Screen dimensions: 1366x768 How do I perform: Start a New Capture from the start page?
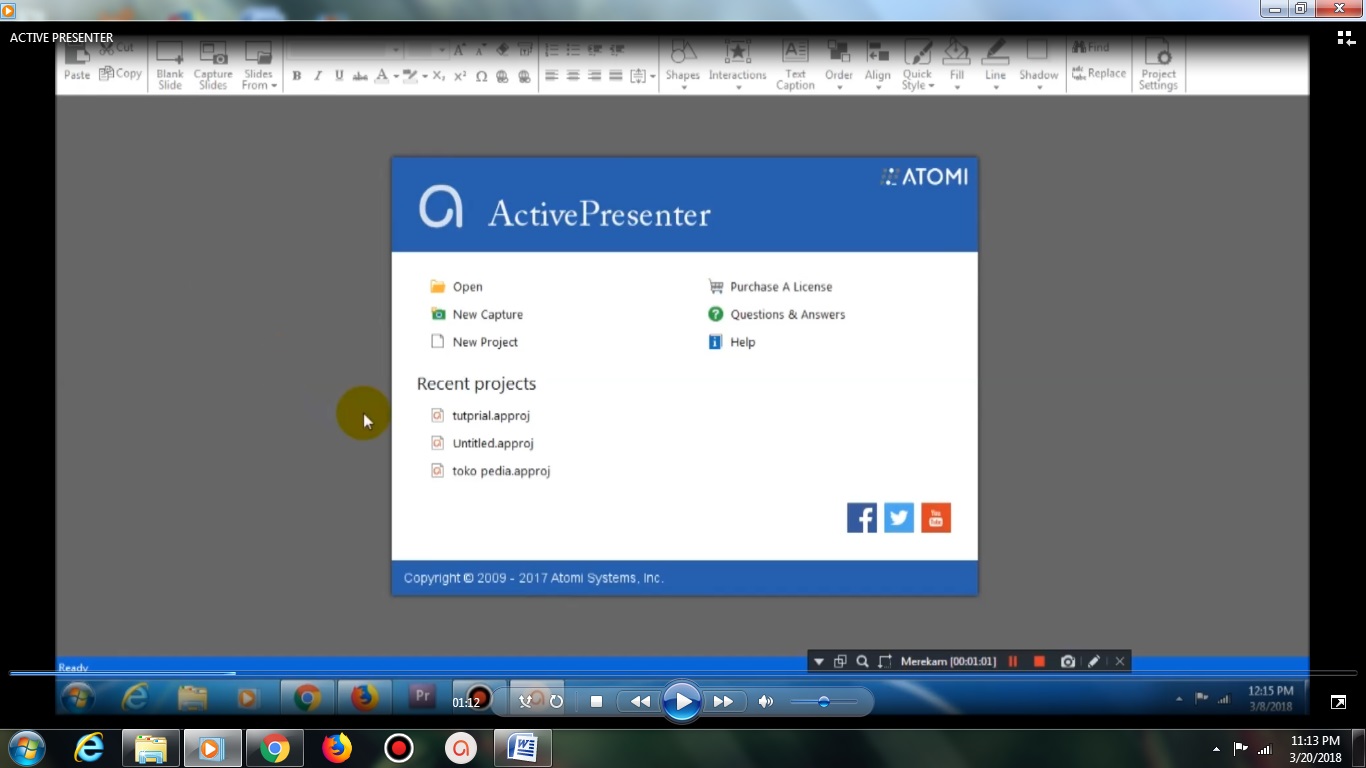click(476, 314)
